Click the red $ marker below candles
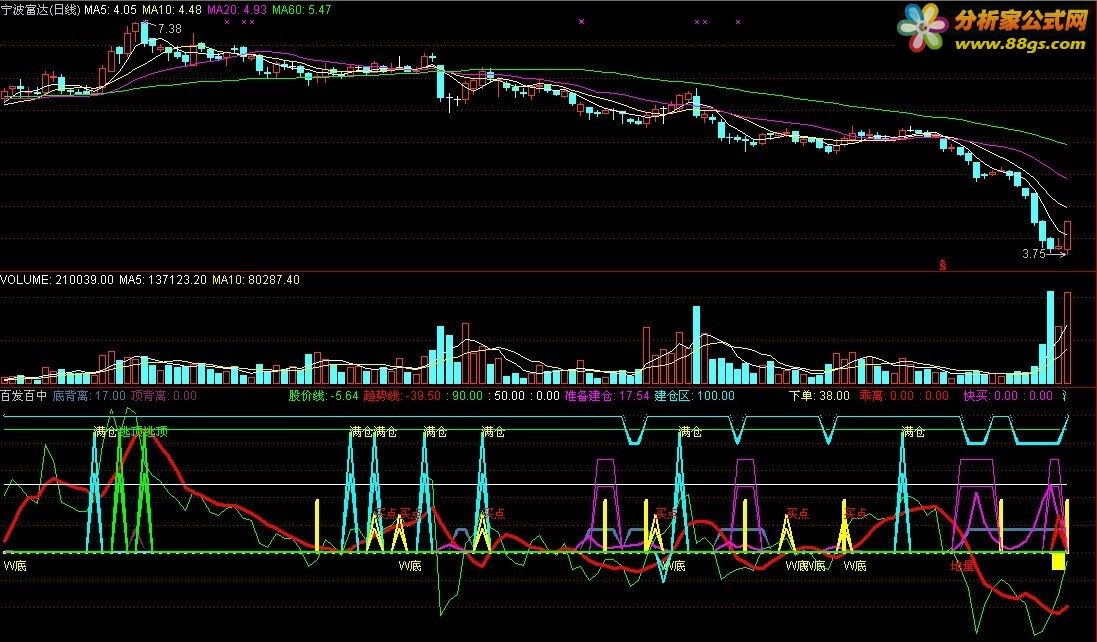1097x642 pixels. click(942, 265)
